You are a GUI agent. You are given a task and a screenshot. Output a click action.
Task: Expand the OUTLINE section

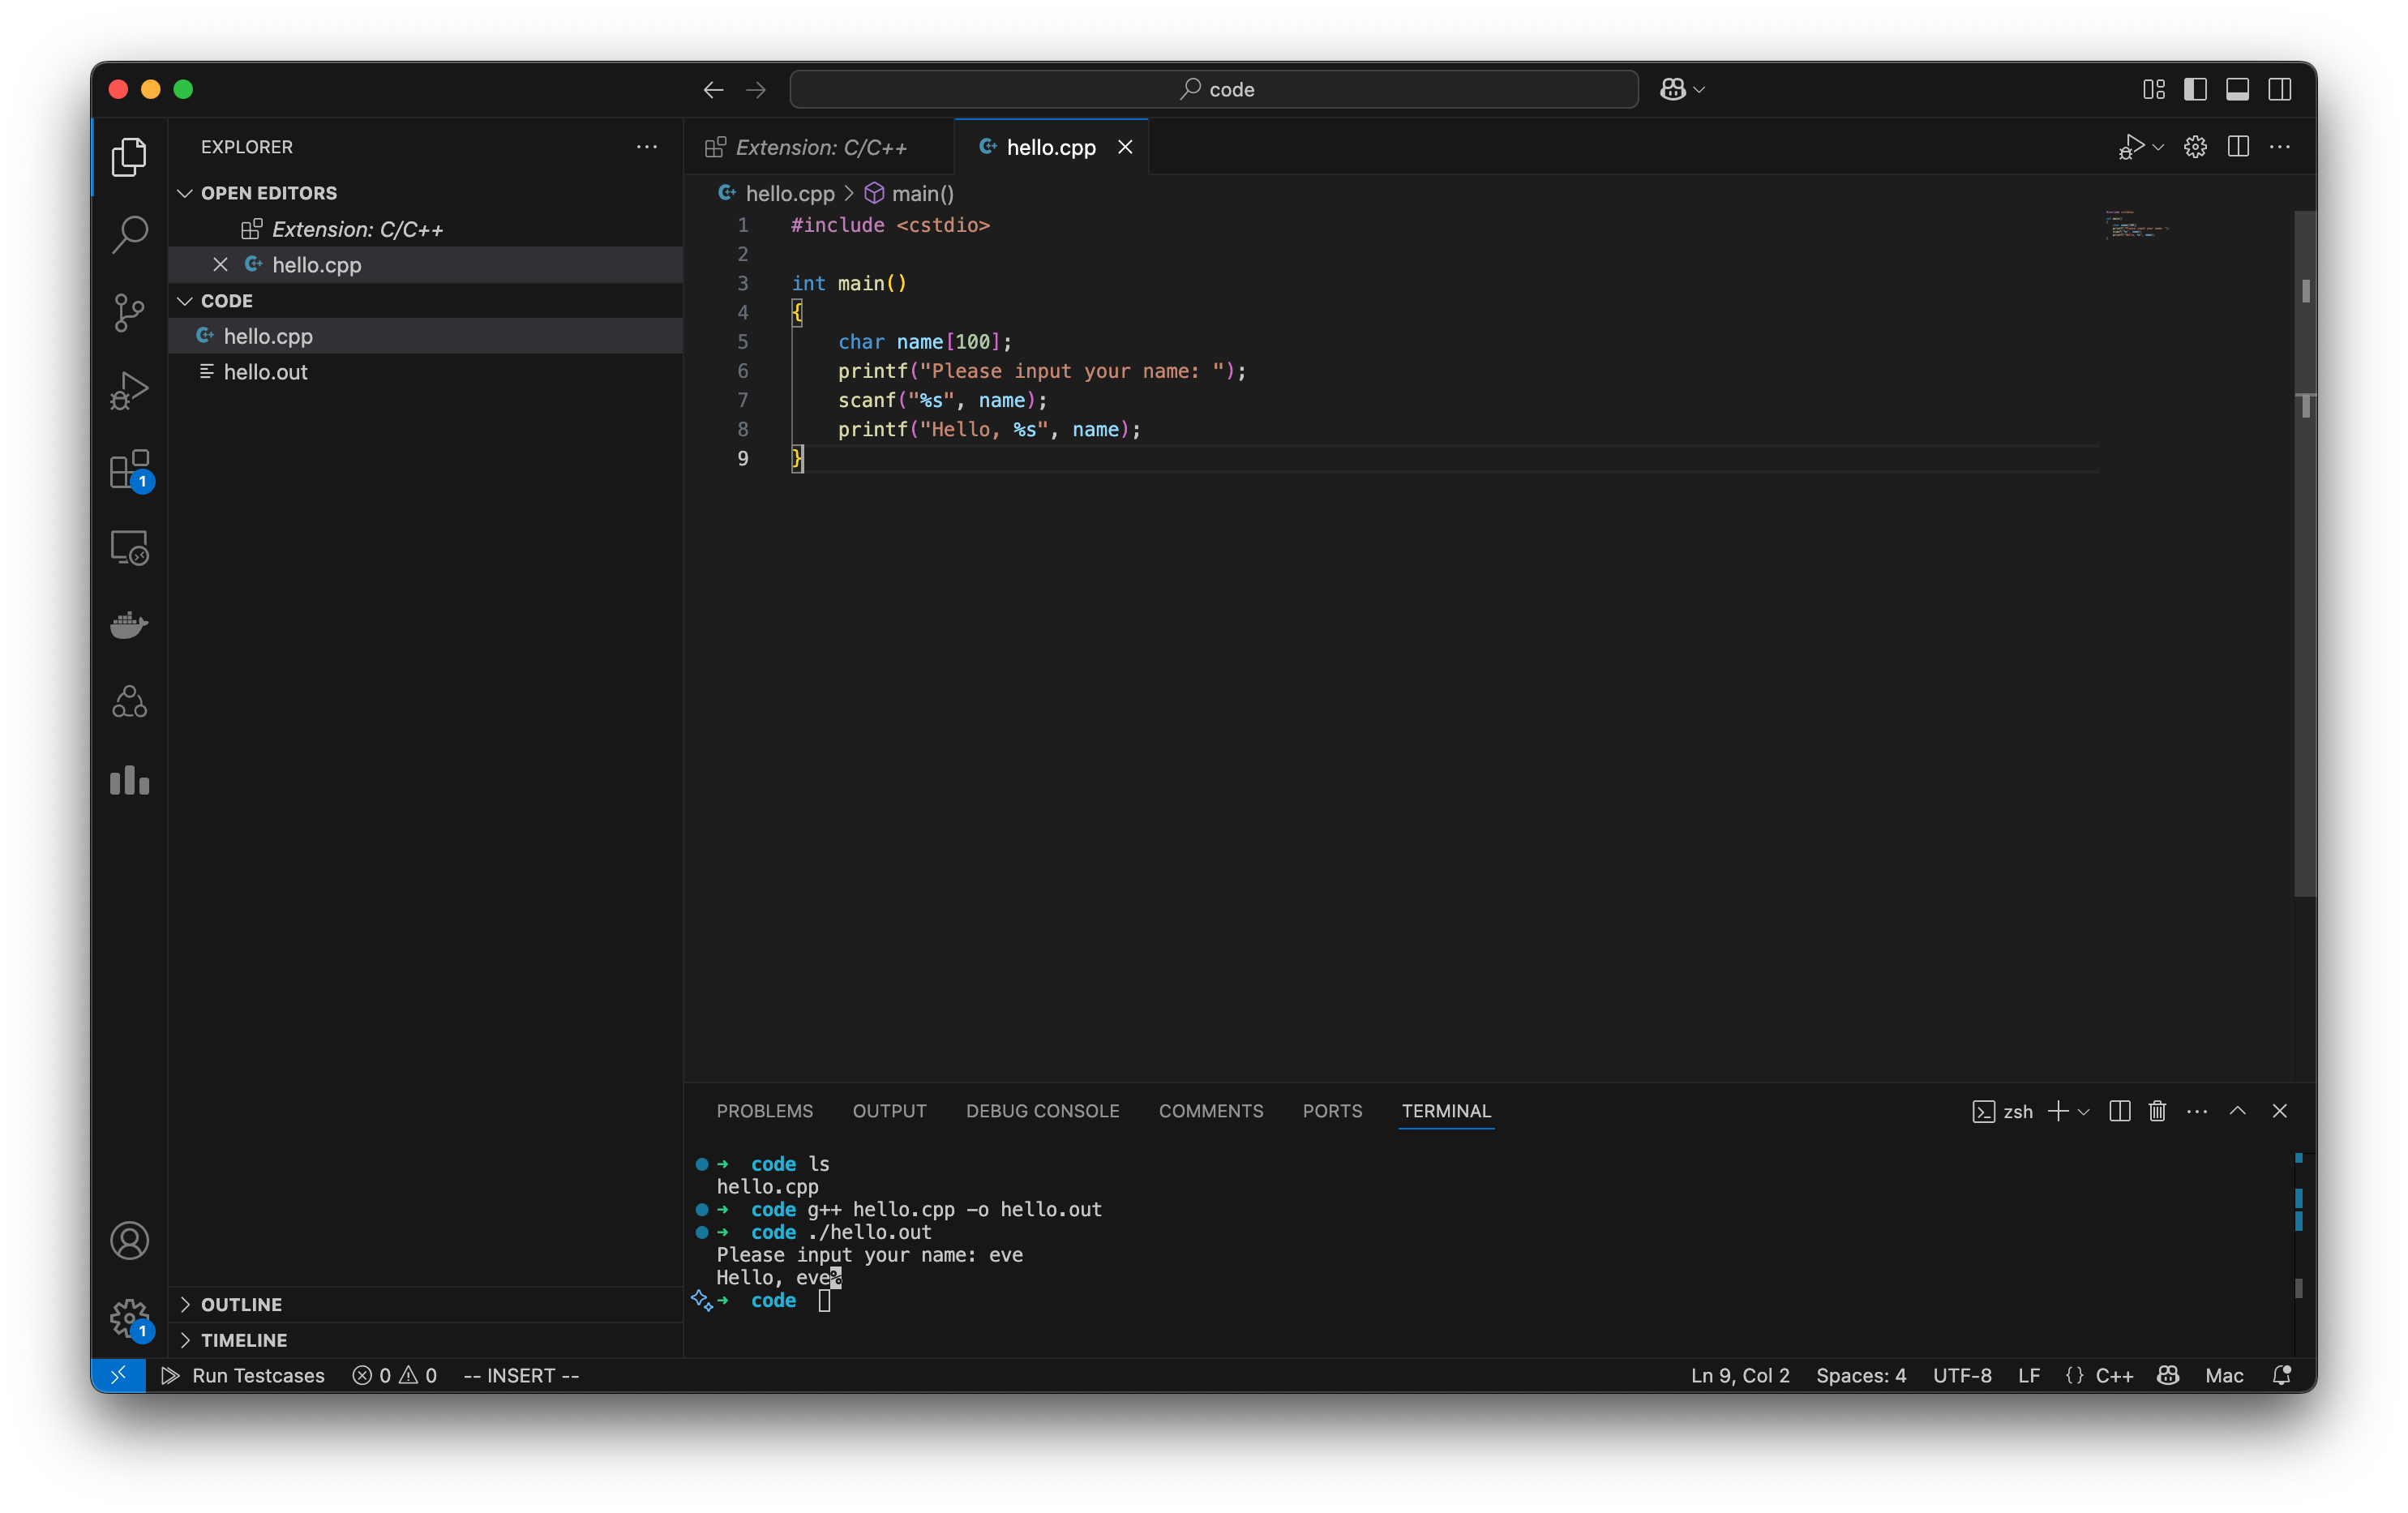click(x=186, y=1304)
